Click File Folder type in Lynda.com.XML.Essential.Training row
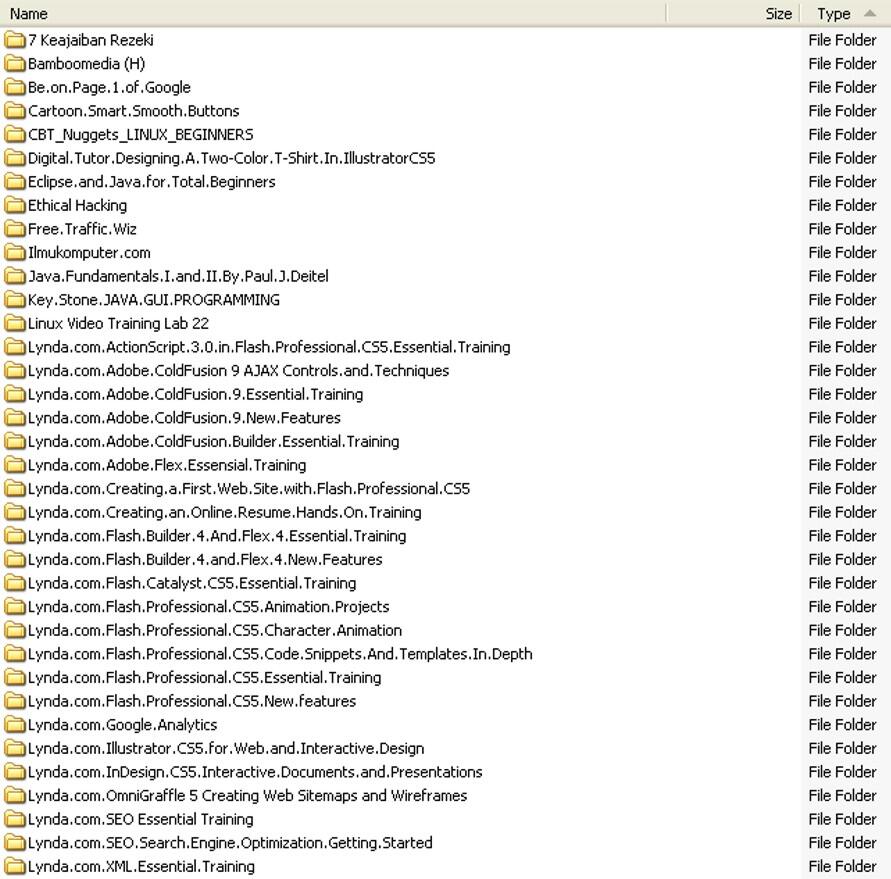 pos(843,866)
